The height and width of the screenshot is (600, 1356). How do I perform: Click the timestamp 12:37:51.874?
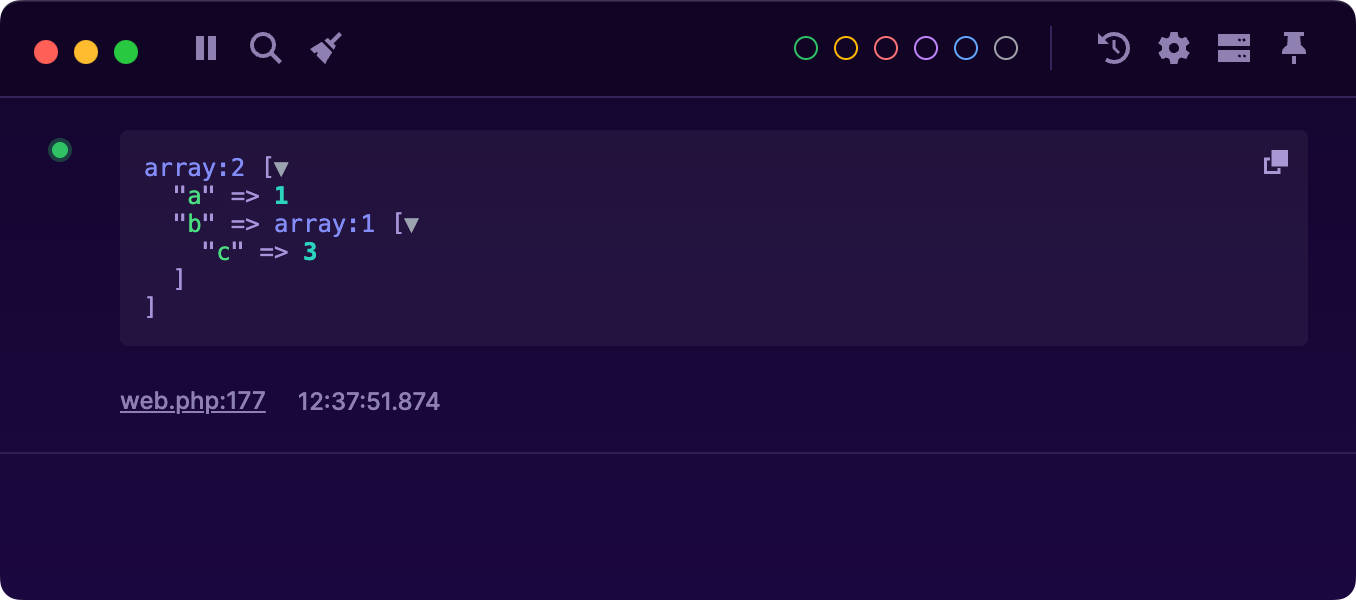[369, 400]
